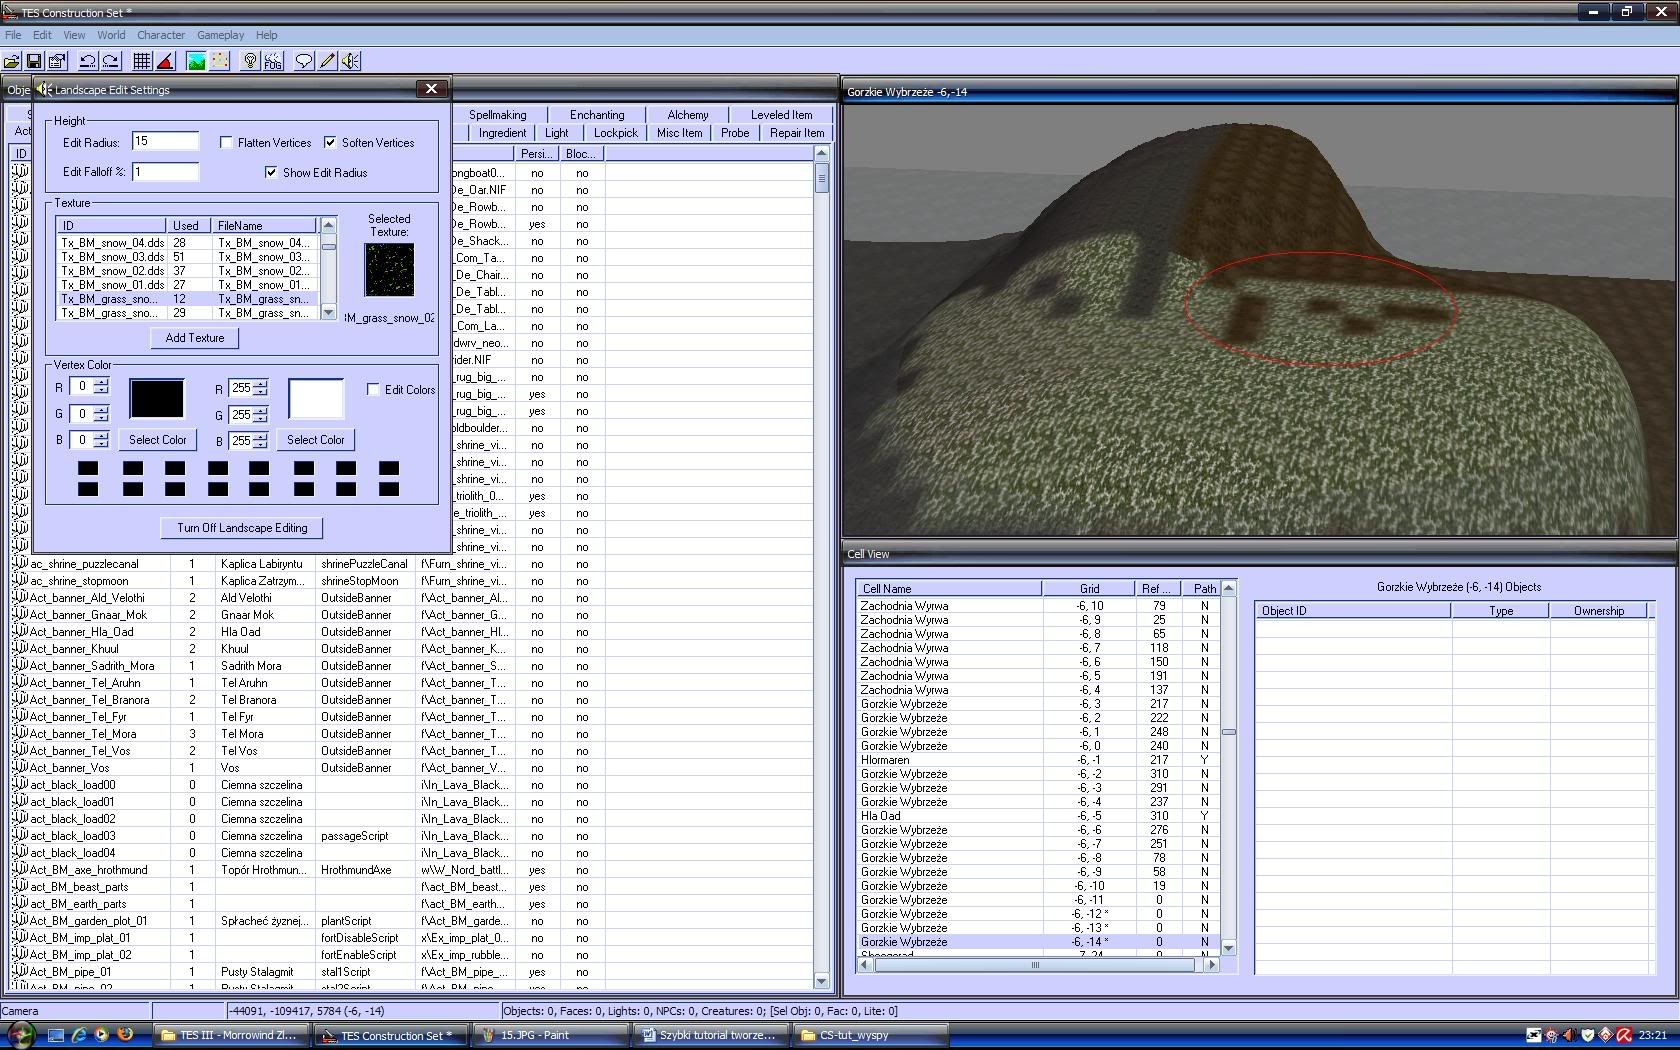Toggle the red Angle Snap icon
Image resolution: width=1680 pixels, height=1050 pixels.
pyautogui.click(x=165, y=61)
